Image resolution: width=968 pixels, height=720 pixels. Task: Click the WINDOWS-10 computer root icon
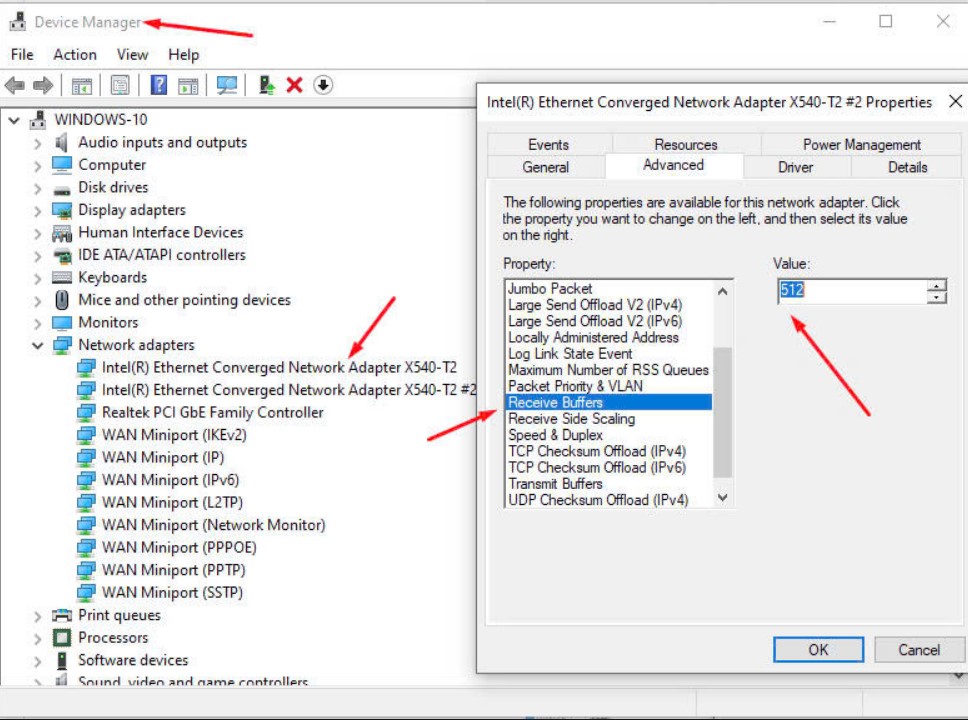38,119
